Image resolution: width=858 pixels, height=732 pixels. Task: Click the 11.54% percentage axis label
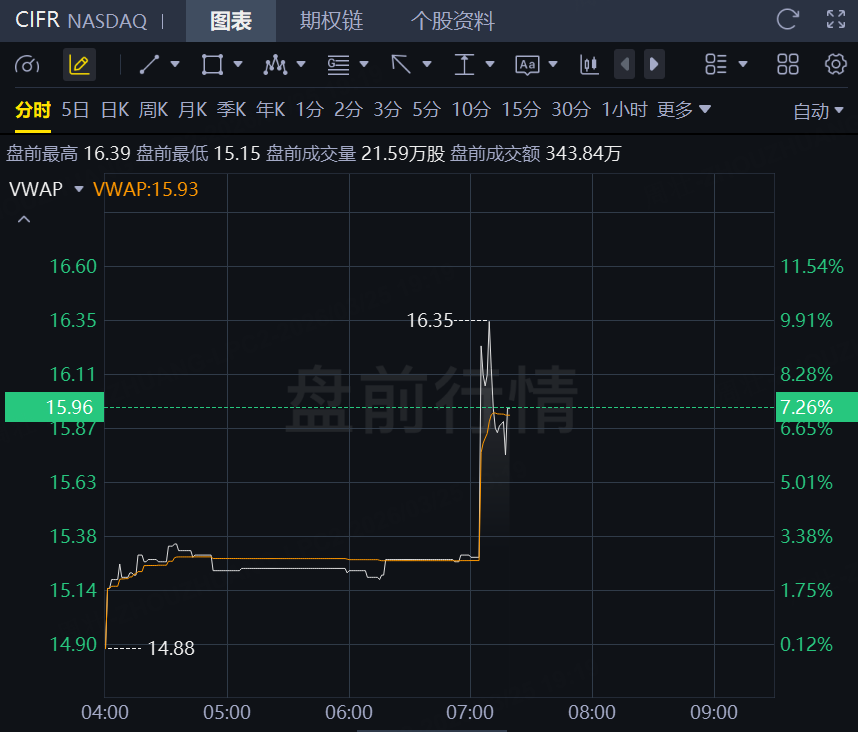812,266
